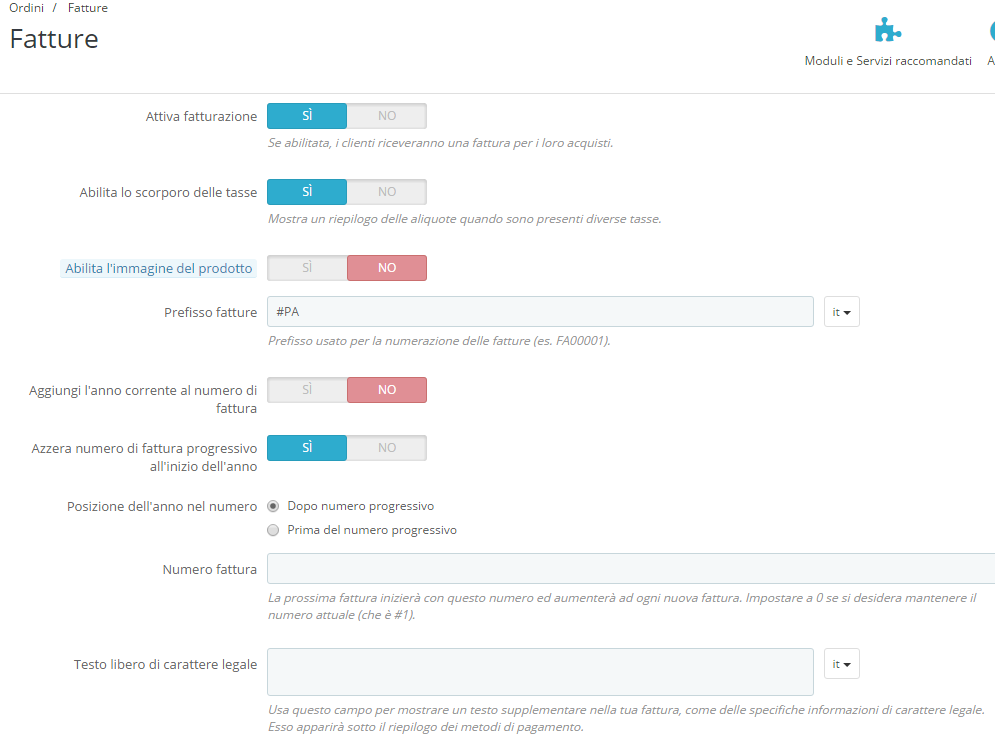Enable adding current year to invoice number

pyautogui.click(x=307, y=390)
